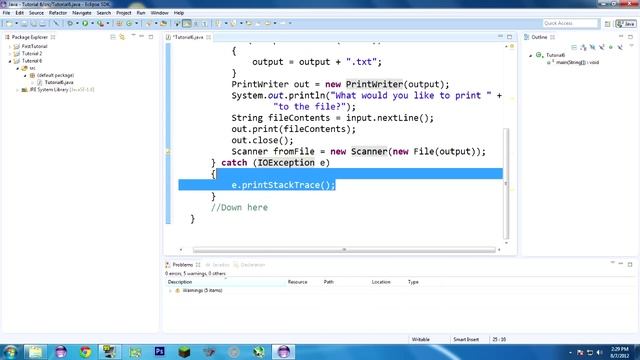Open the New file dropdown arrow
This screenshot has height=360, width=640.
(16, 24)
